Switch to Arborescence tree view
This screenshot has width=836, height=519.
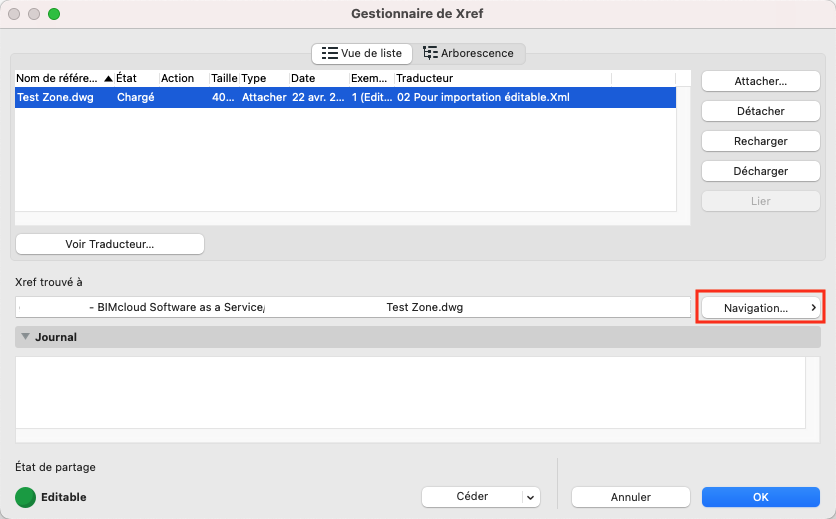pyautogui.click(x=469, y=53)
